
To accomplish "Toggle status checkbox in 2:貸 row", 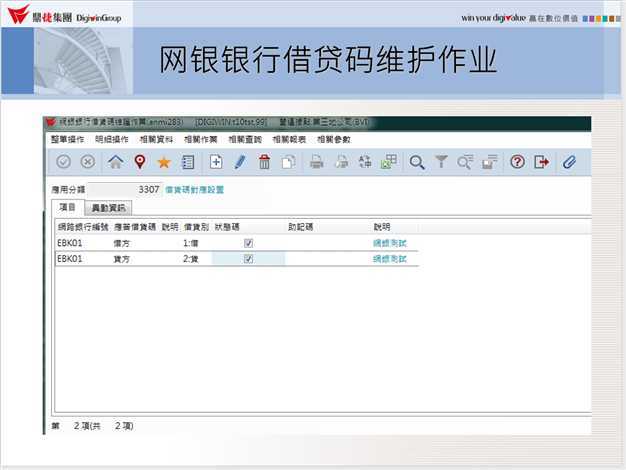I will 248,259.
